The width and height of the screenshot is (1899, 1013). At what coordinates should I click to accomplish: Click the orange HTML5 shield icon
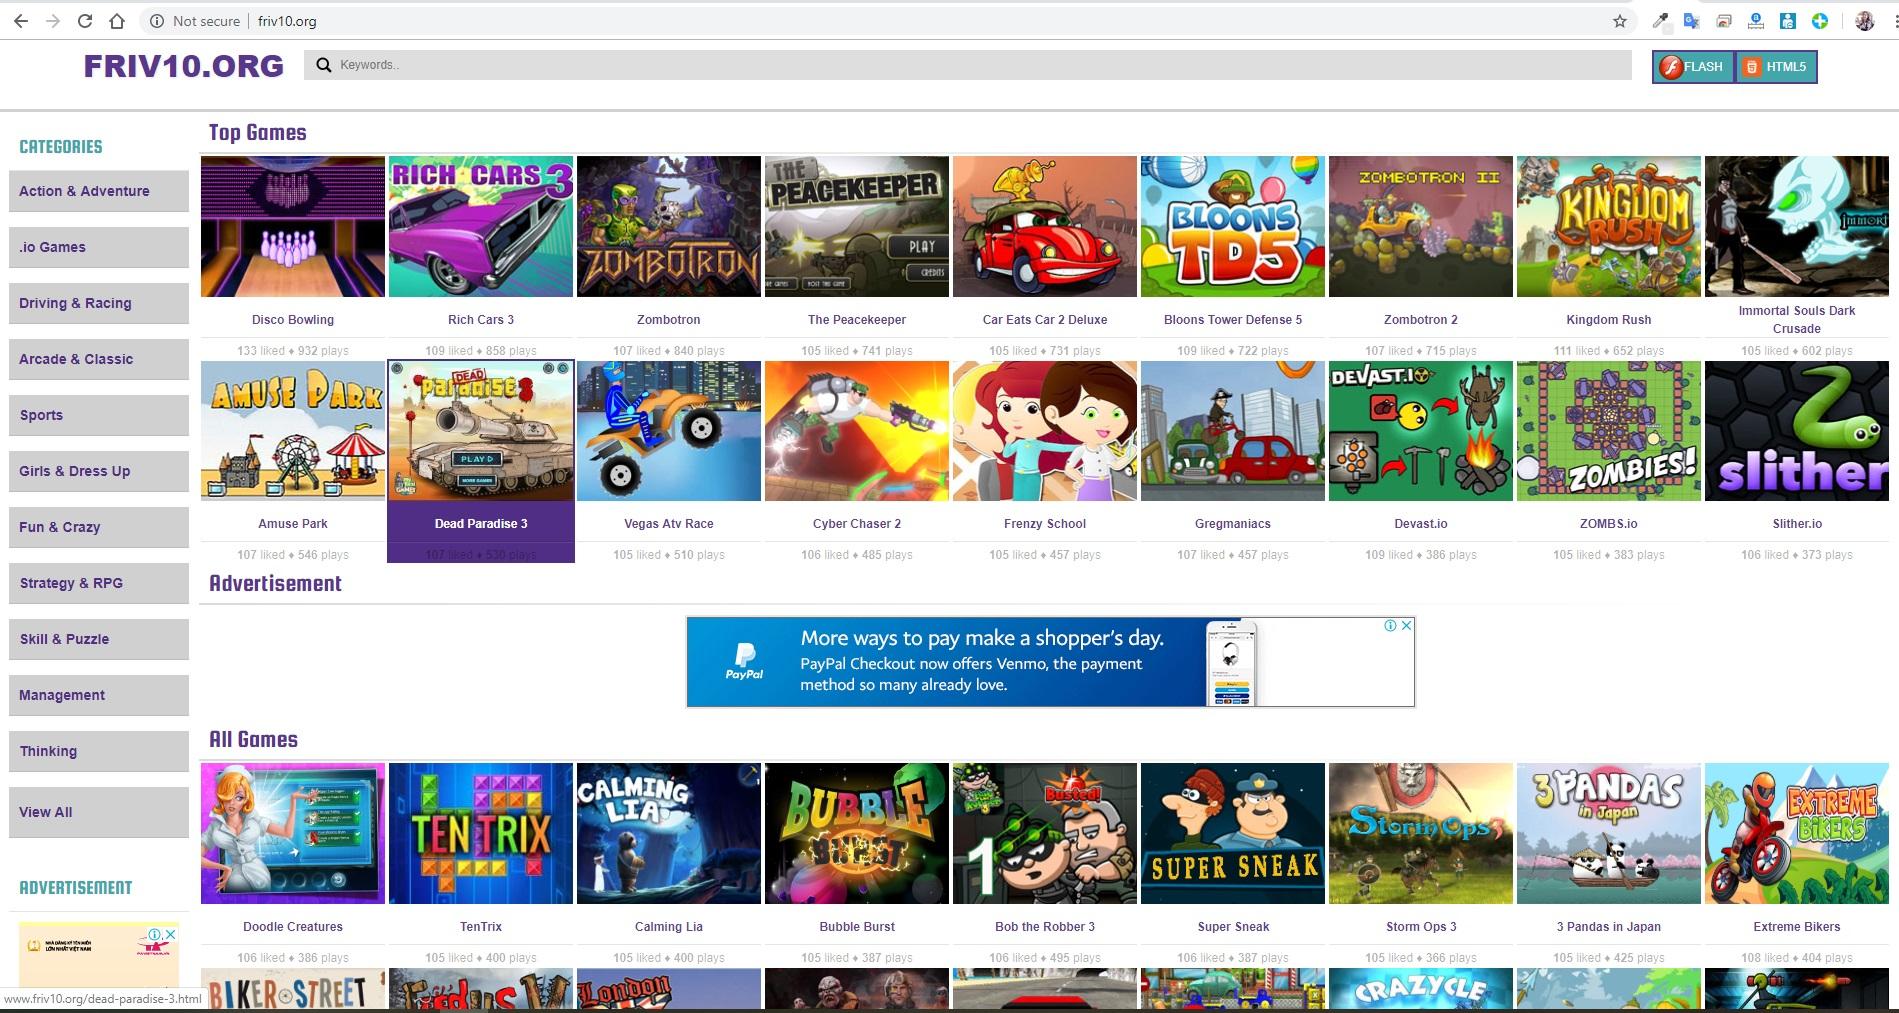tap(1752, 66)
